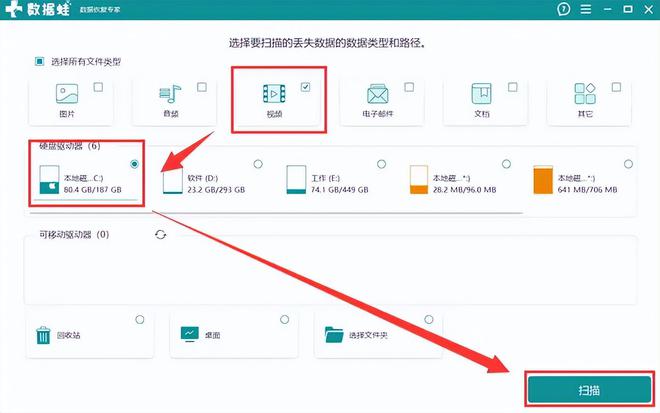Click the 可移动驱动器 (0) heading
Screen dimensions: 660x413
tap(74, 234)
